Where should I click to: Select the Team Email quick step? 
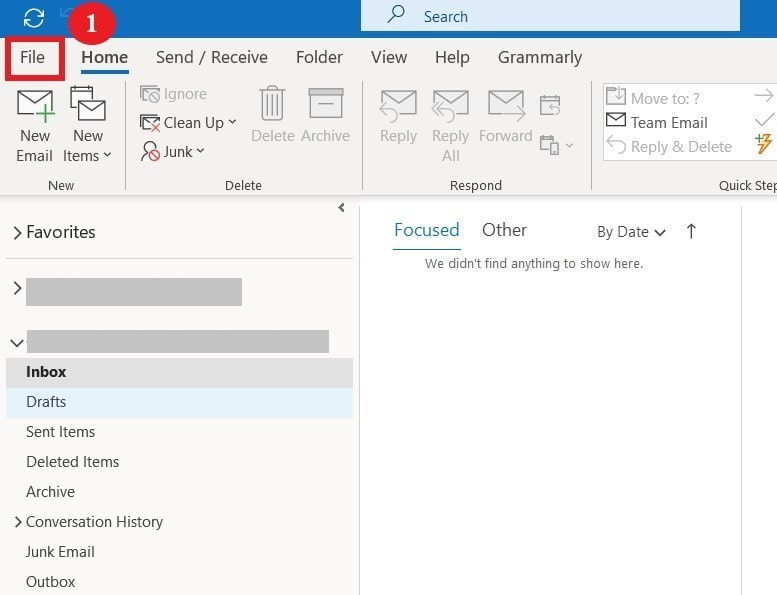(x=668, y=122)
